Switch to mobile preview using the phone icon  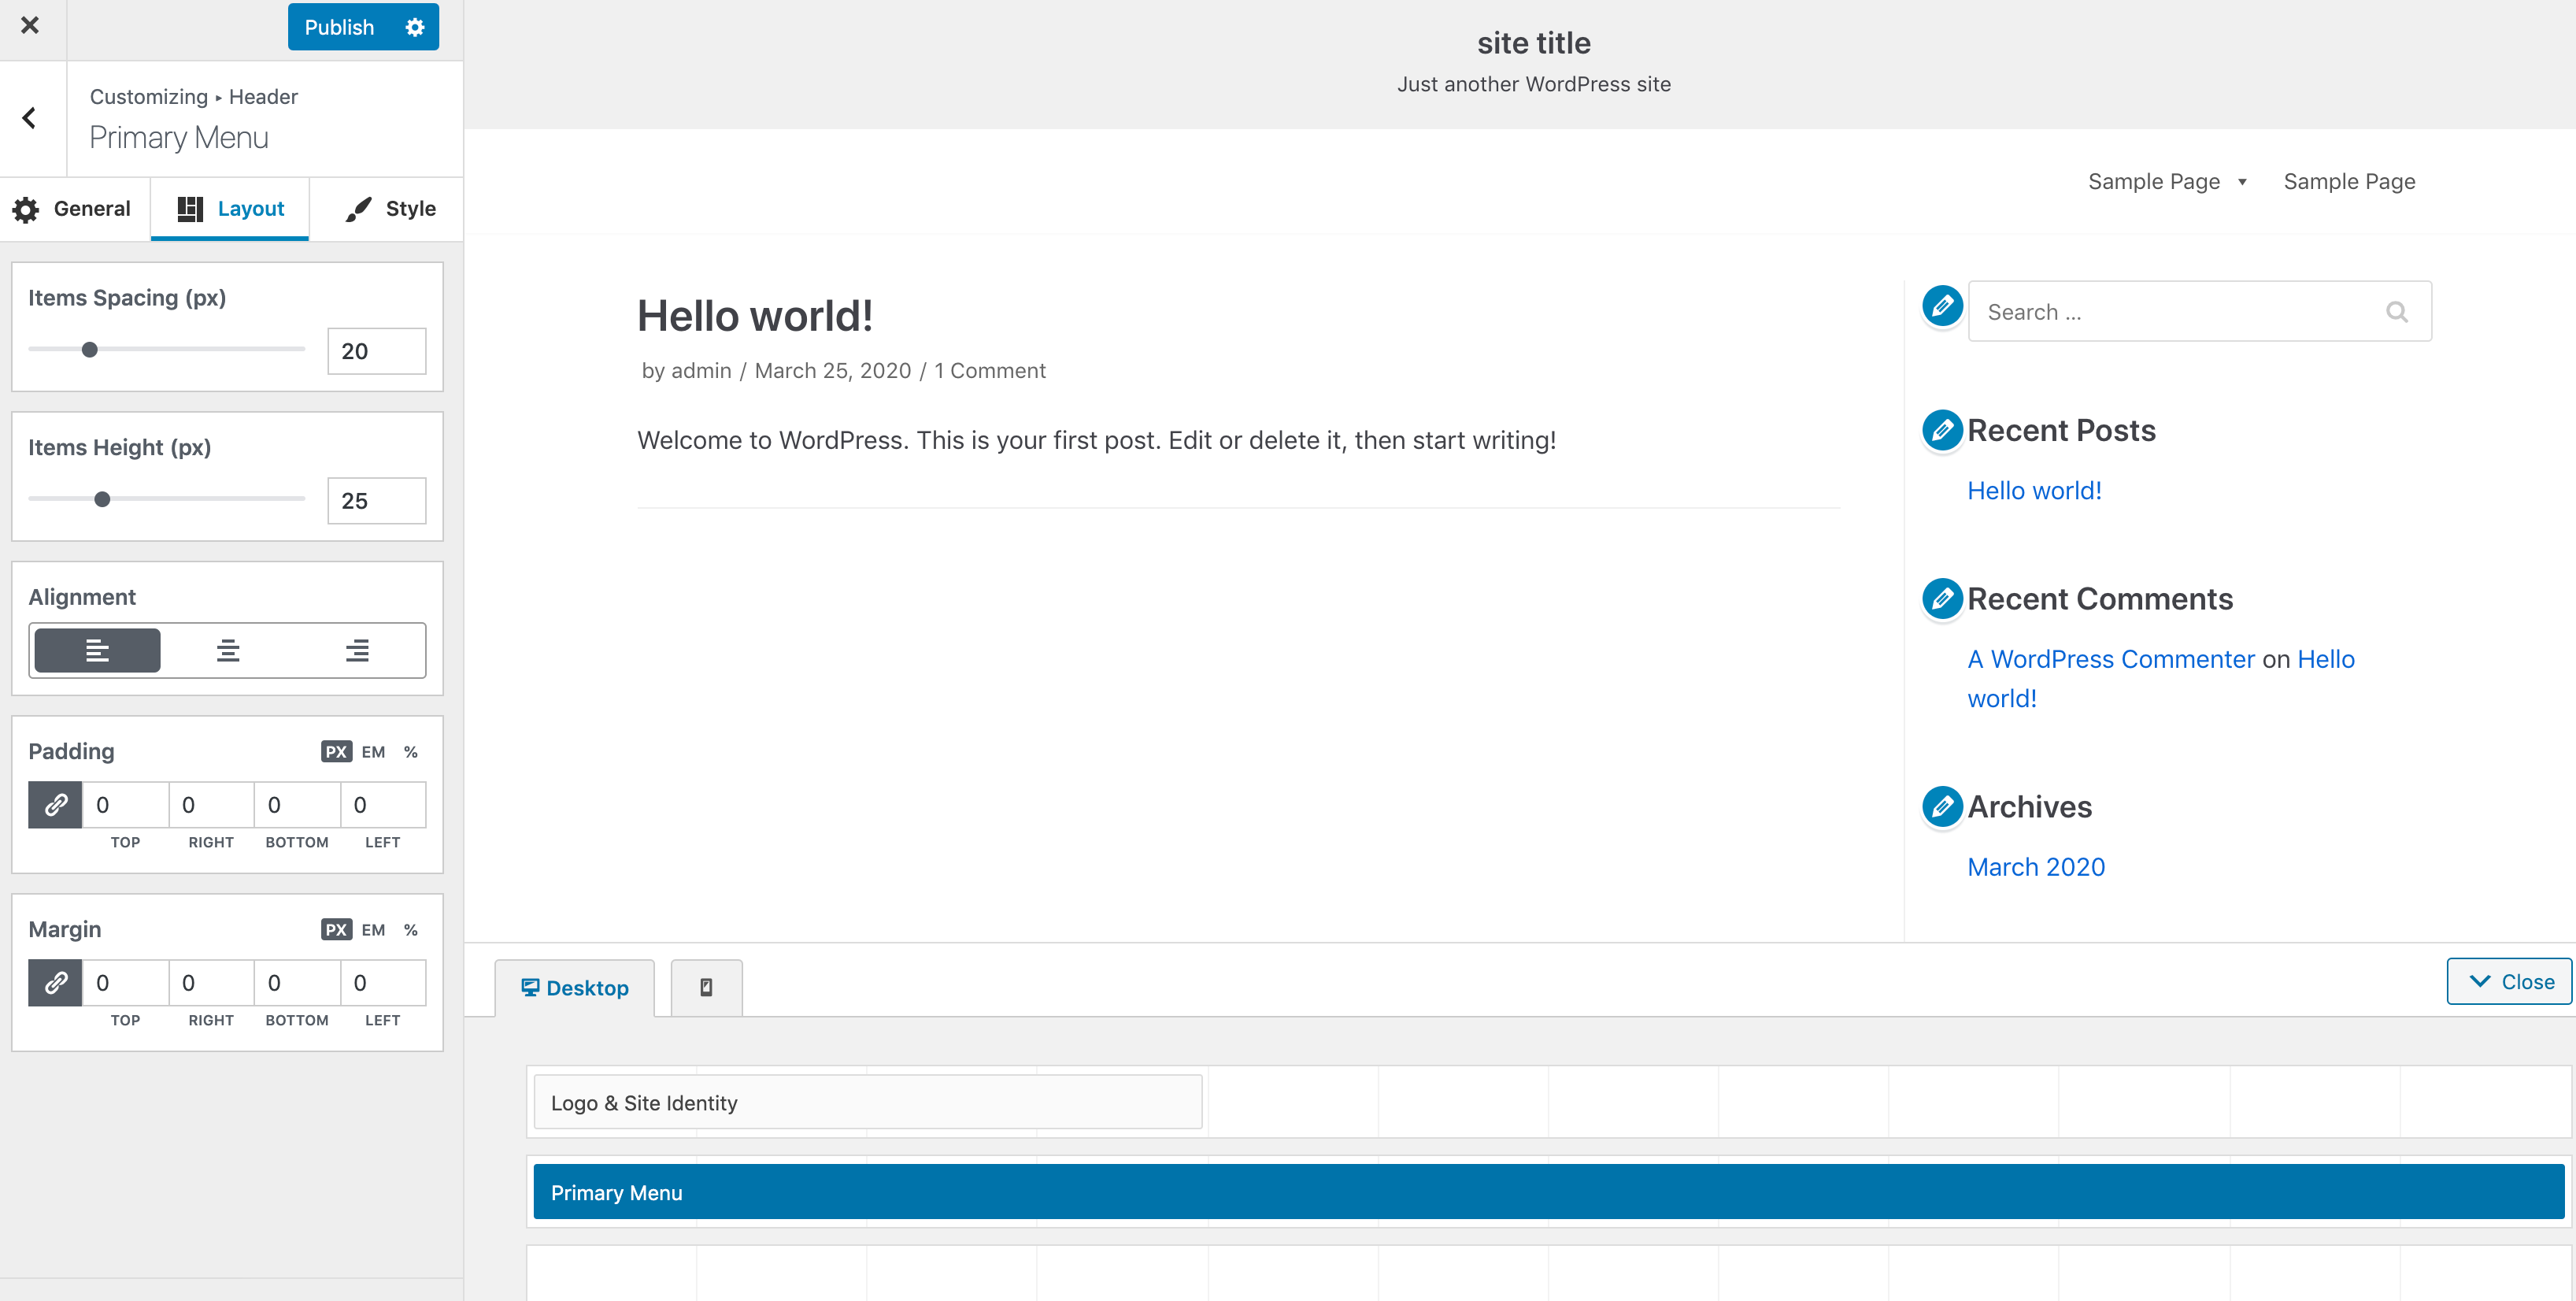click(705, 987)
